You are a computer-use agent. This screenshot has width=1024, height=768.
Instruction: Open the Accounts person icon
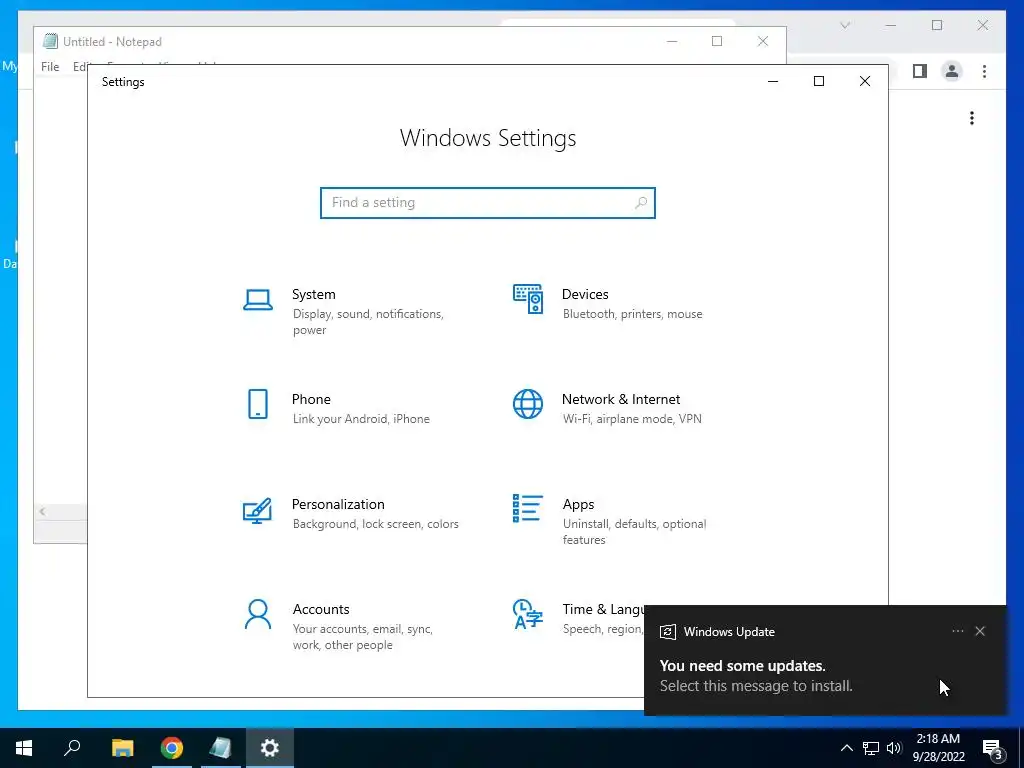[x=258, y=615]
